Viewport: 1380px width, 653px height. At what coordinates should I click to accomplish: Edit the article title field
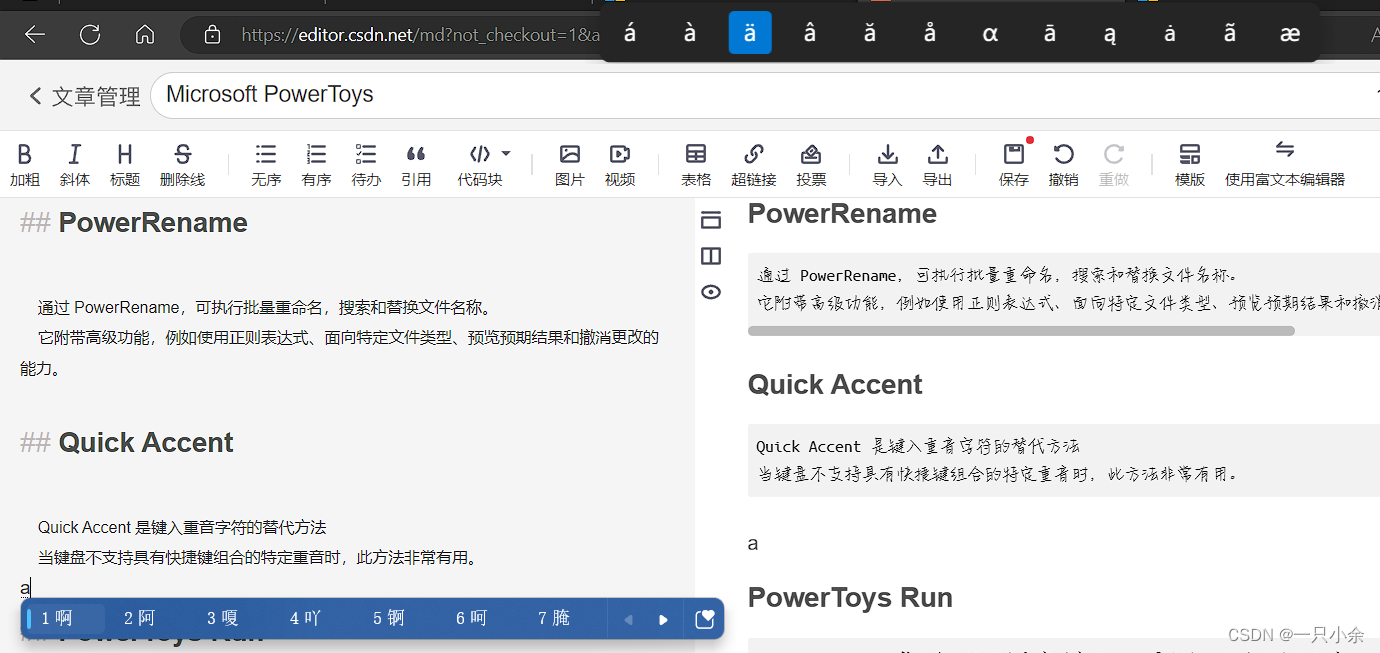click(x=765, y=95)
